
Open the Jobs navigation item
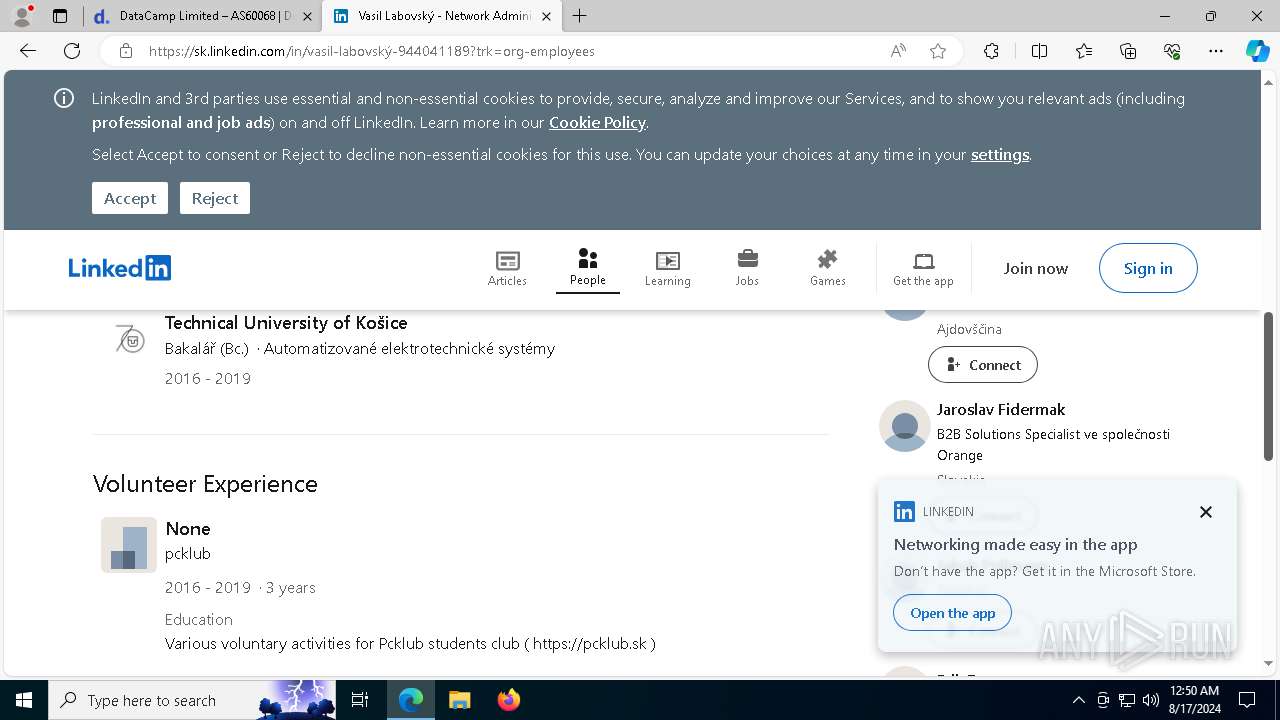[747, 268]
